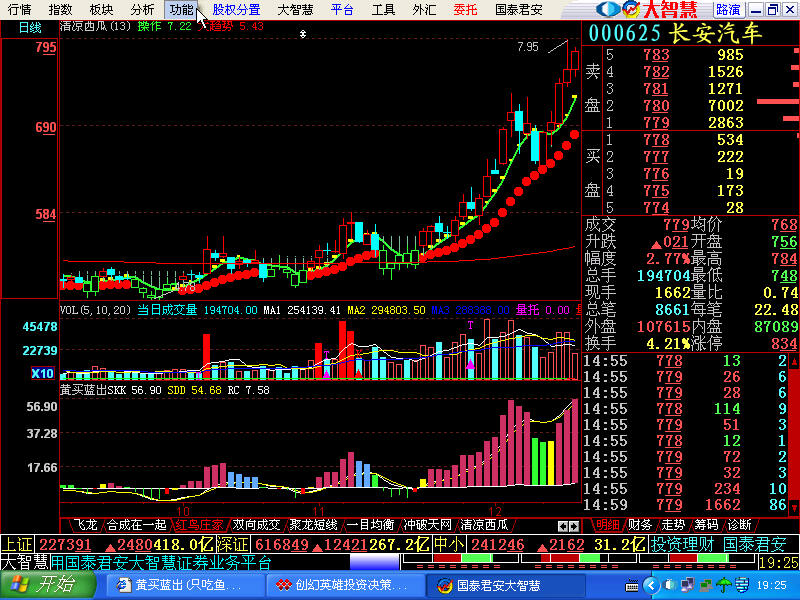Switch to the 双向成交 indicator tab
Screen dimensions: 800x600
pyautogui.click(x=256, y=525)
